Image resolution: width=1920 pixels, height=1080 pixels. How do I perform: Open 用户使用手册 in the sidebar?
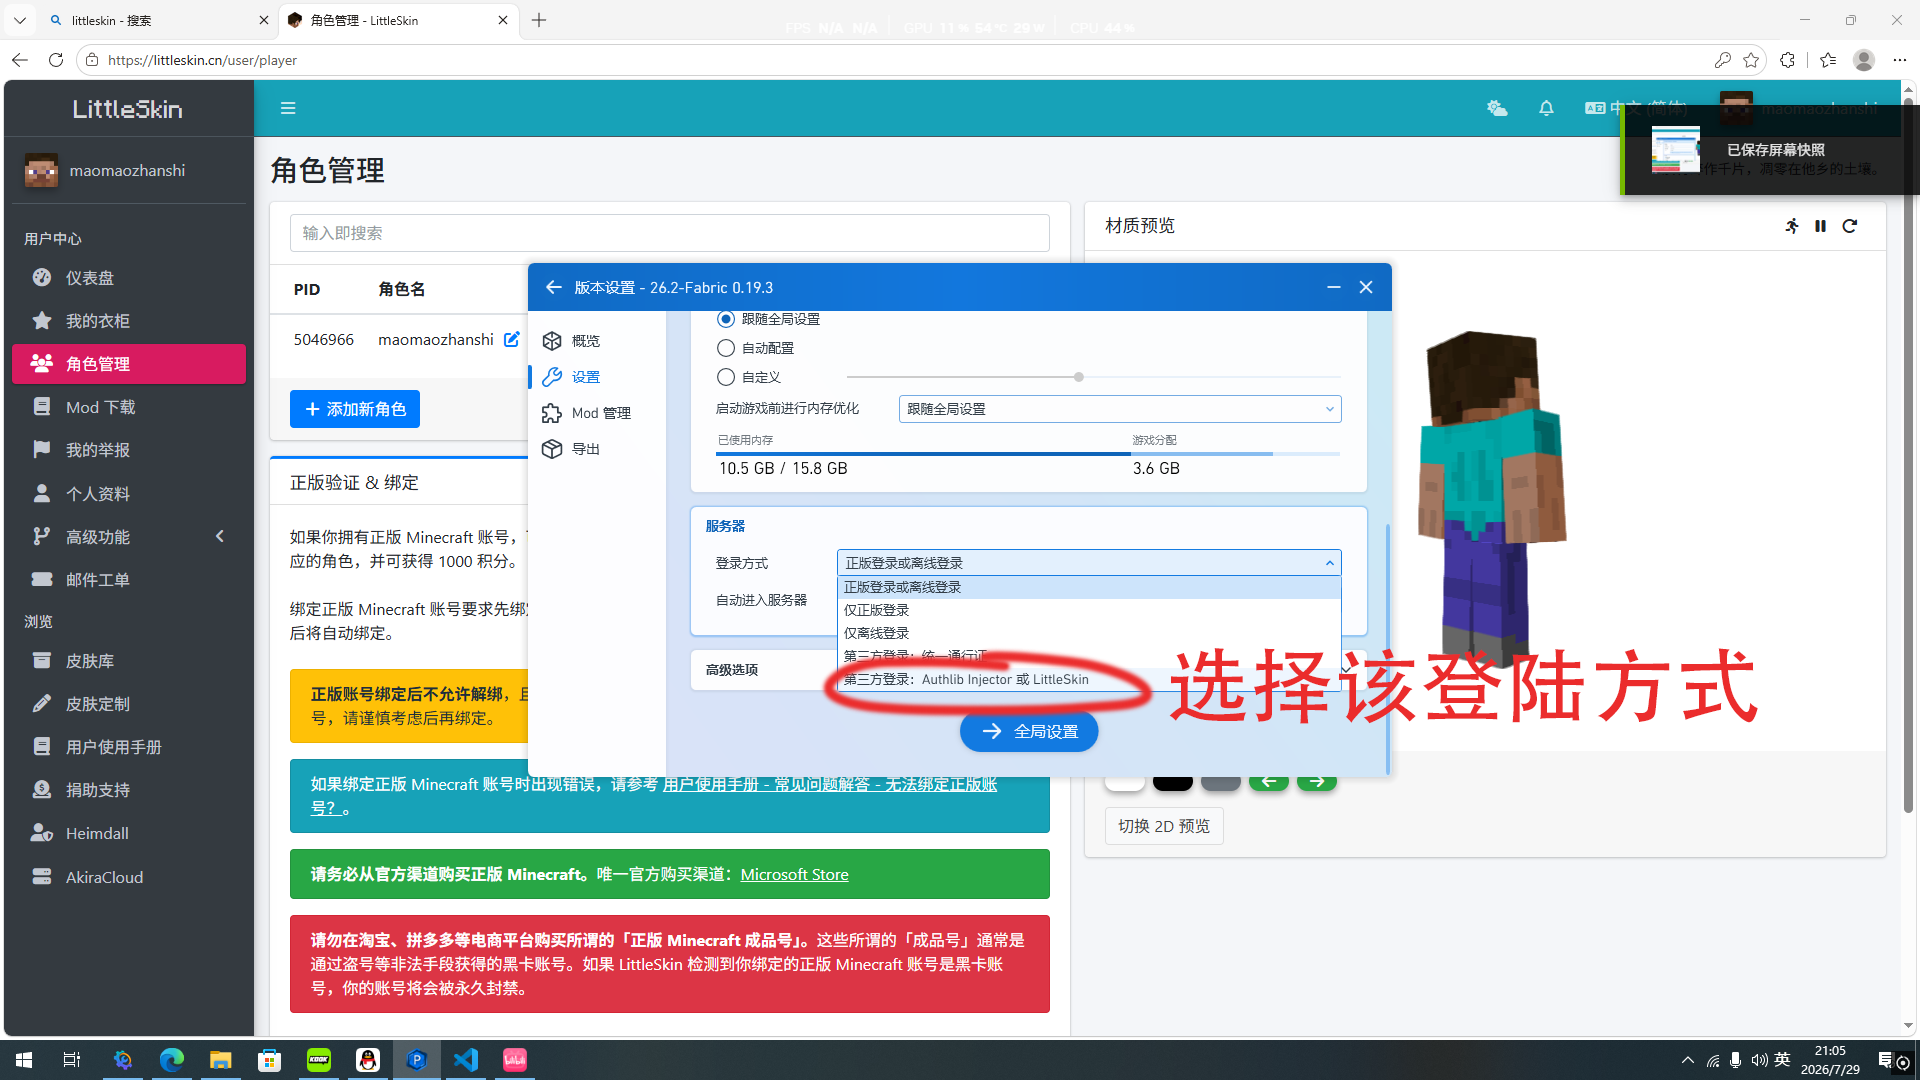[129, 747]
